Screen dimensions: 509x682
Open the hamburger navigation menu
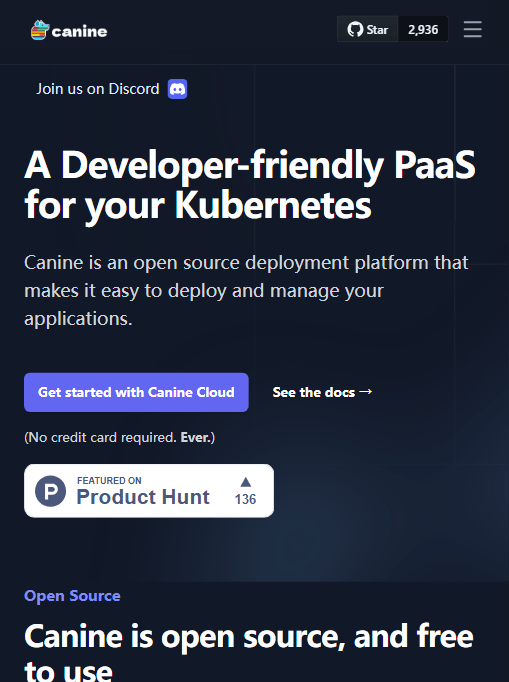472,29
